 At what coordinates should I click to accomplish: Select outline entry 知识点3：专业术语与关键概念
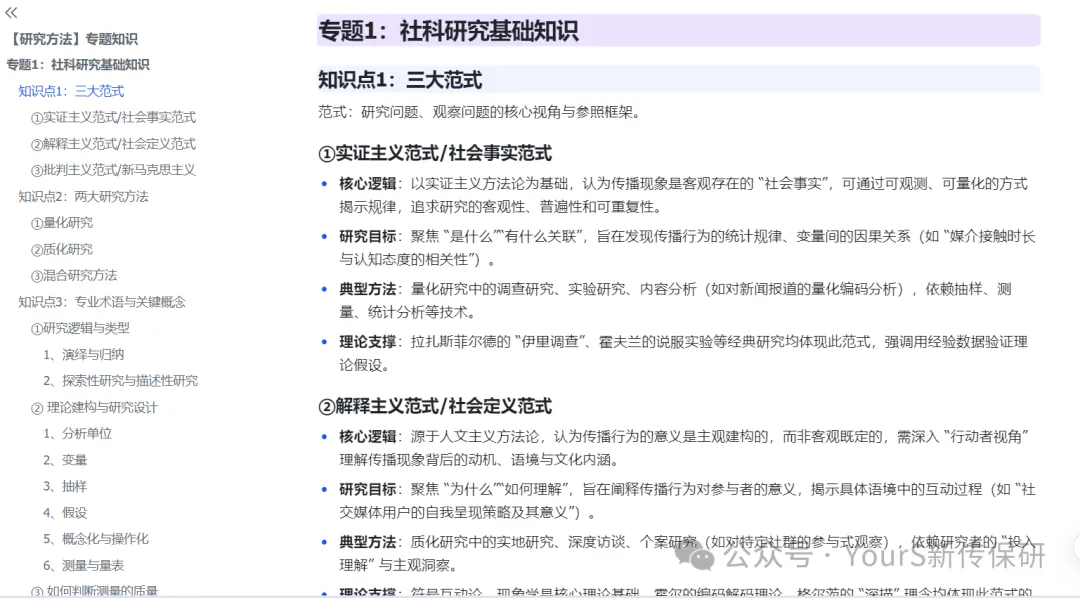click(x=102, y=302)
